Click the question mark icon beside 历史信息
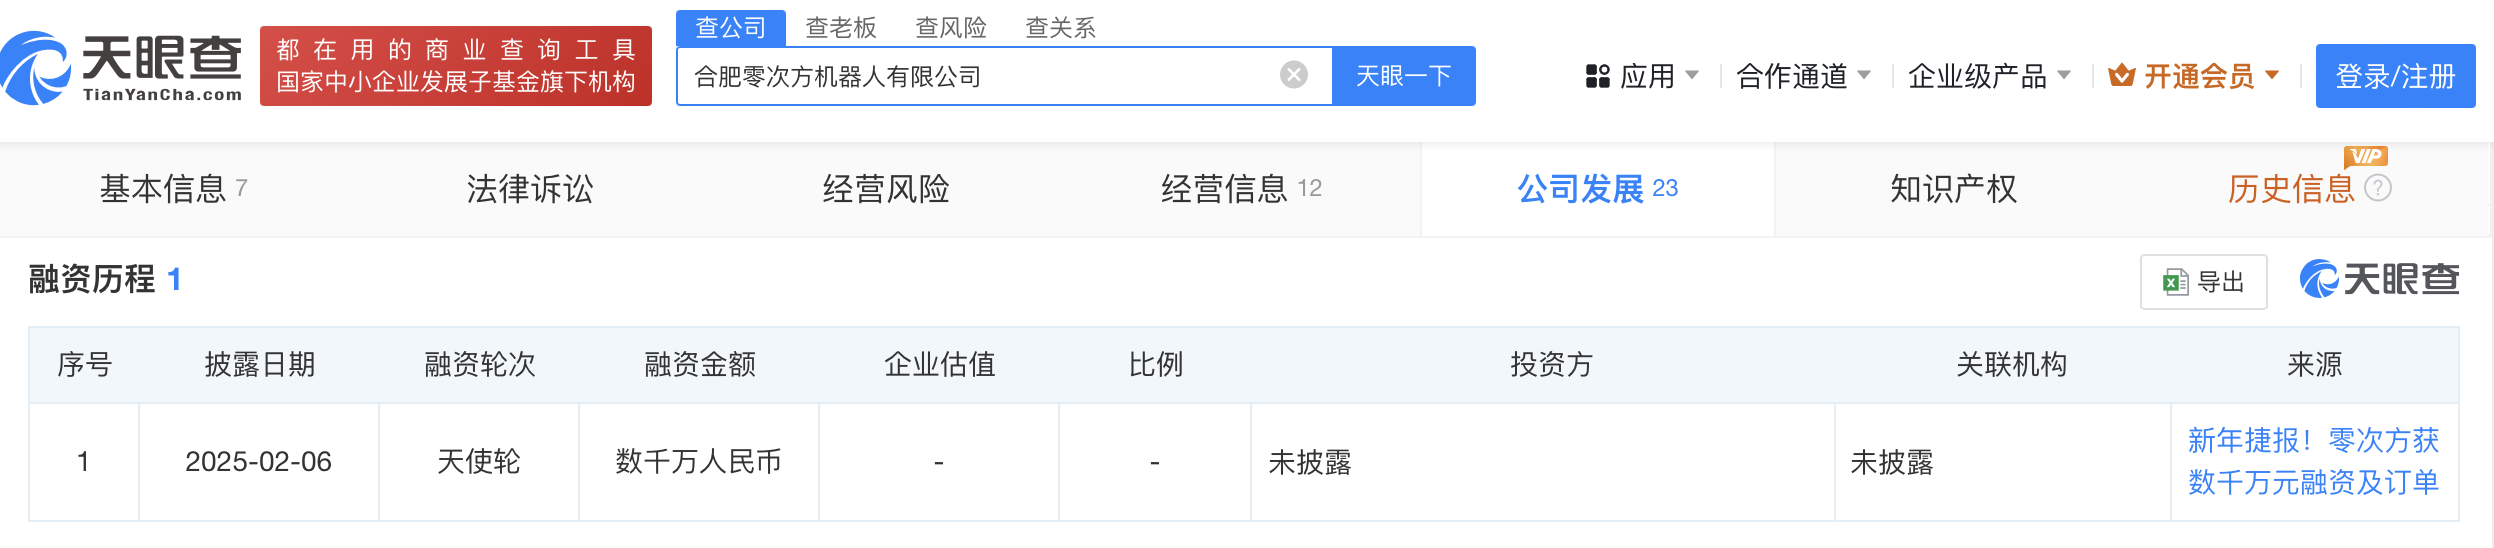Viewport: 2494px width, 548px height. point(2378,188)
